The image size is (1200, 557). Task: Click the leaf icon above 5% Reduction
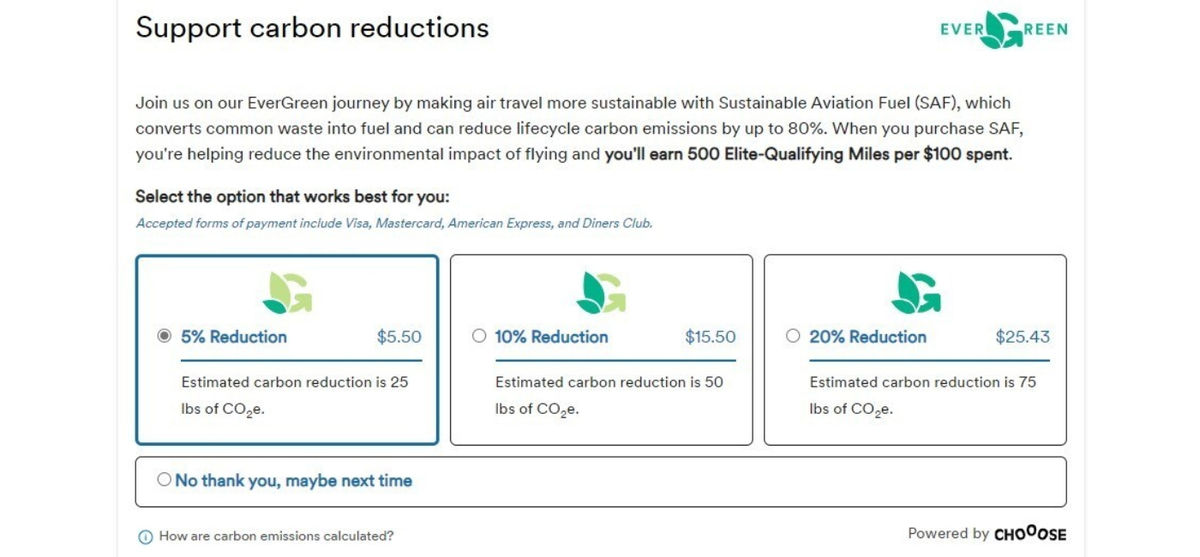pos(287,291)
